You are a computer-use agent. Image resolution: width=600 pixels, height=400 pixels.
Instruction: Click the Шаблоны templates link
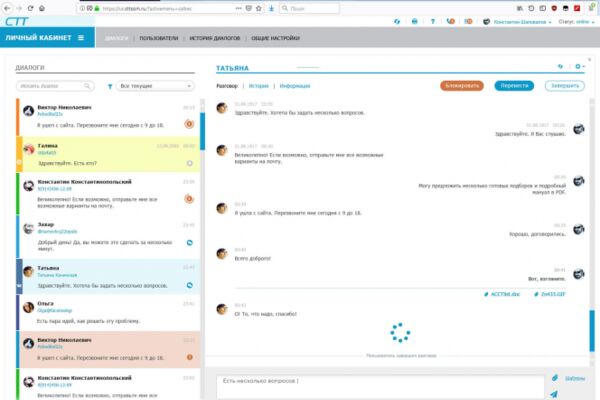point(575,379)
